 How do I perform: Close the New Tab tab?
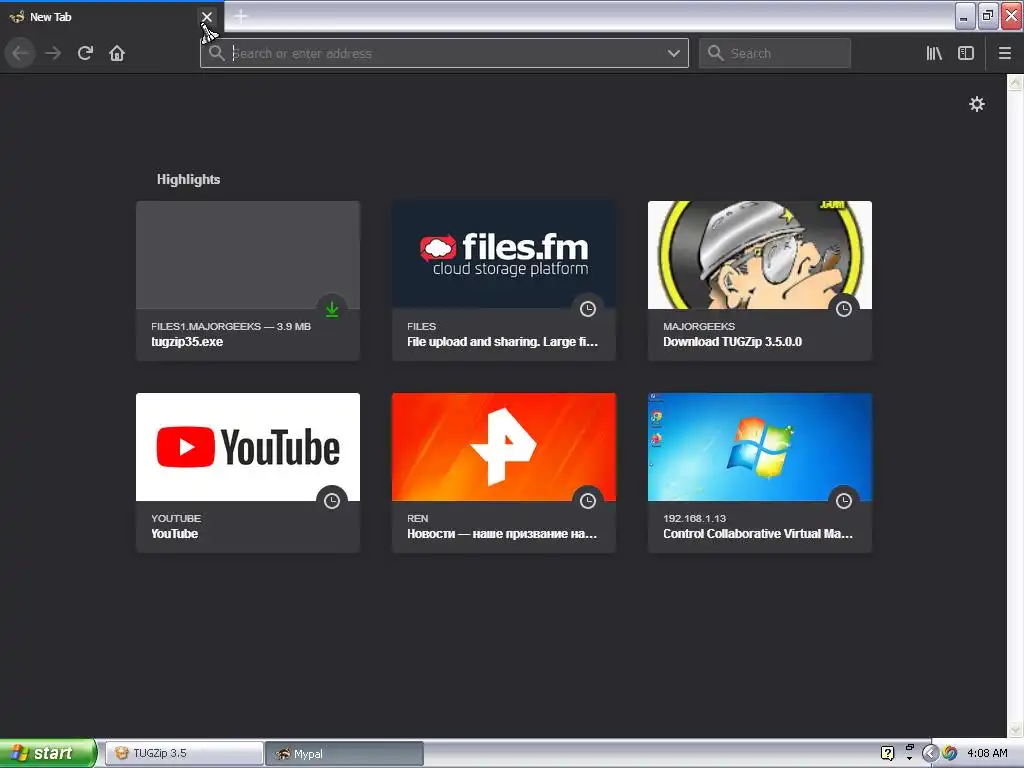(x=206, y=17)
